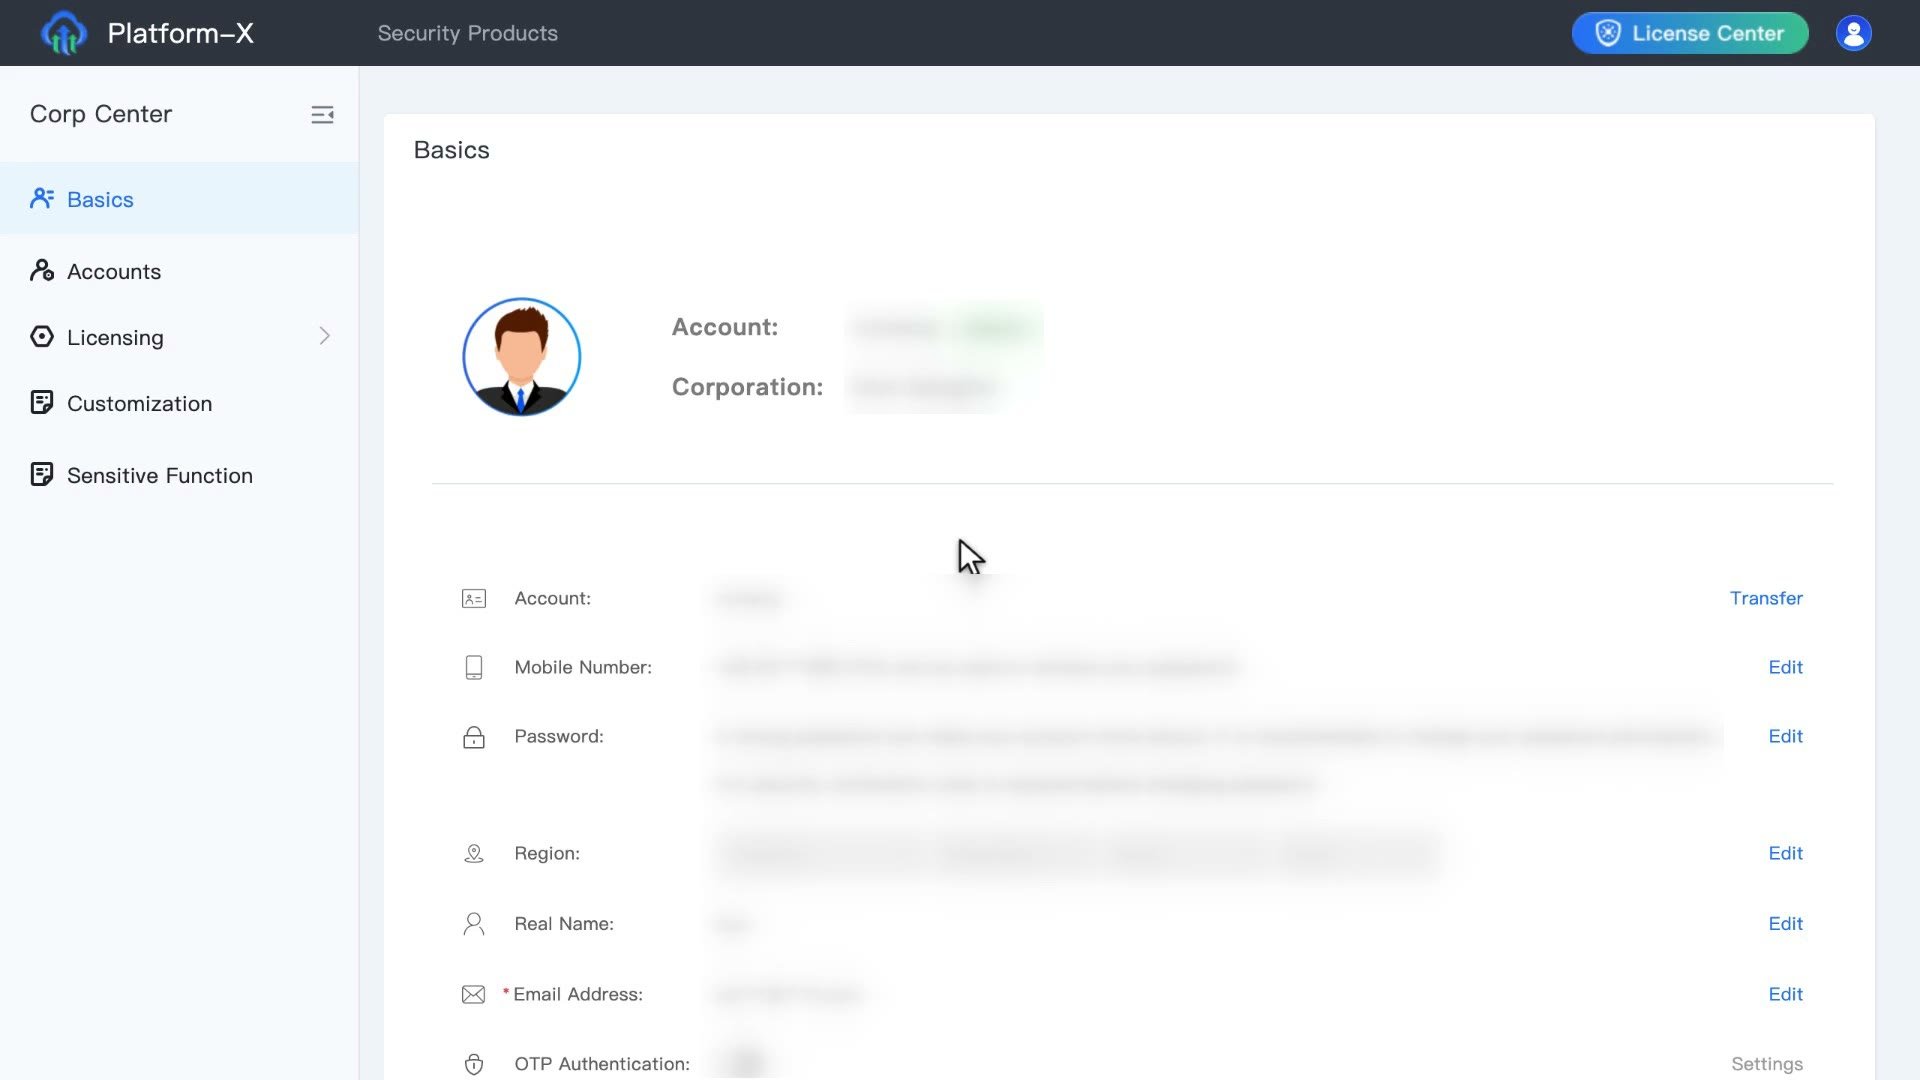This screenshot has width=1920, height=1080.
Task: Open the Licensing menu item
Action: point(179,337)
